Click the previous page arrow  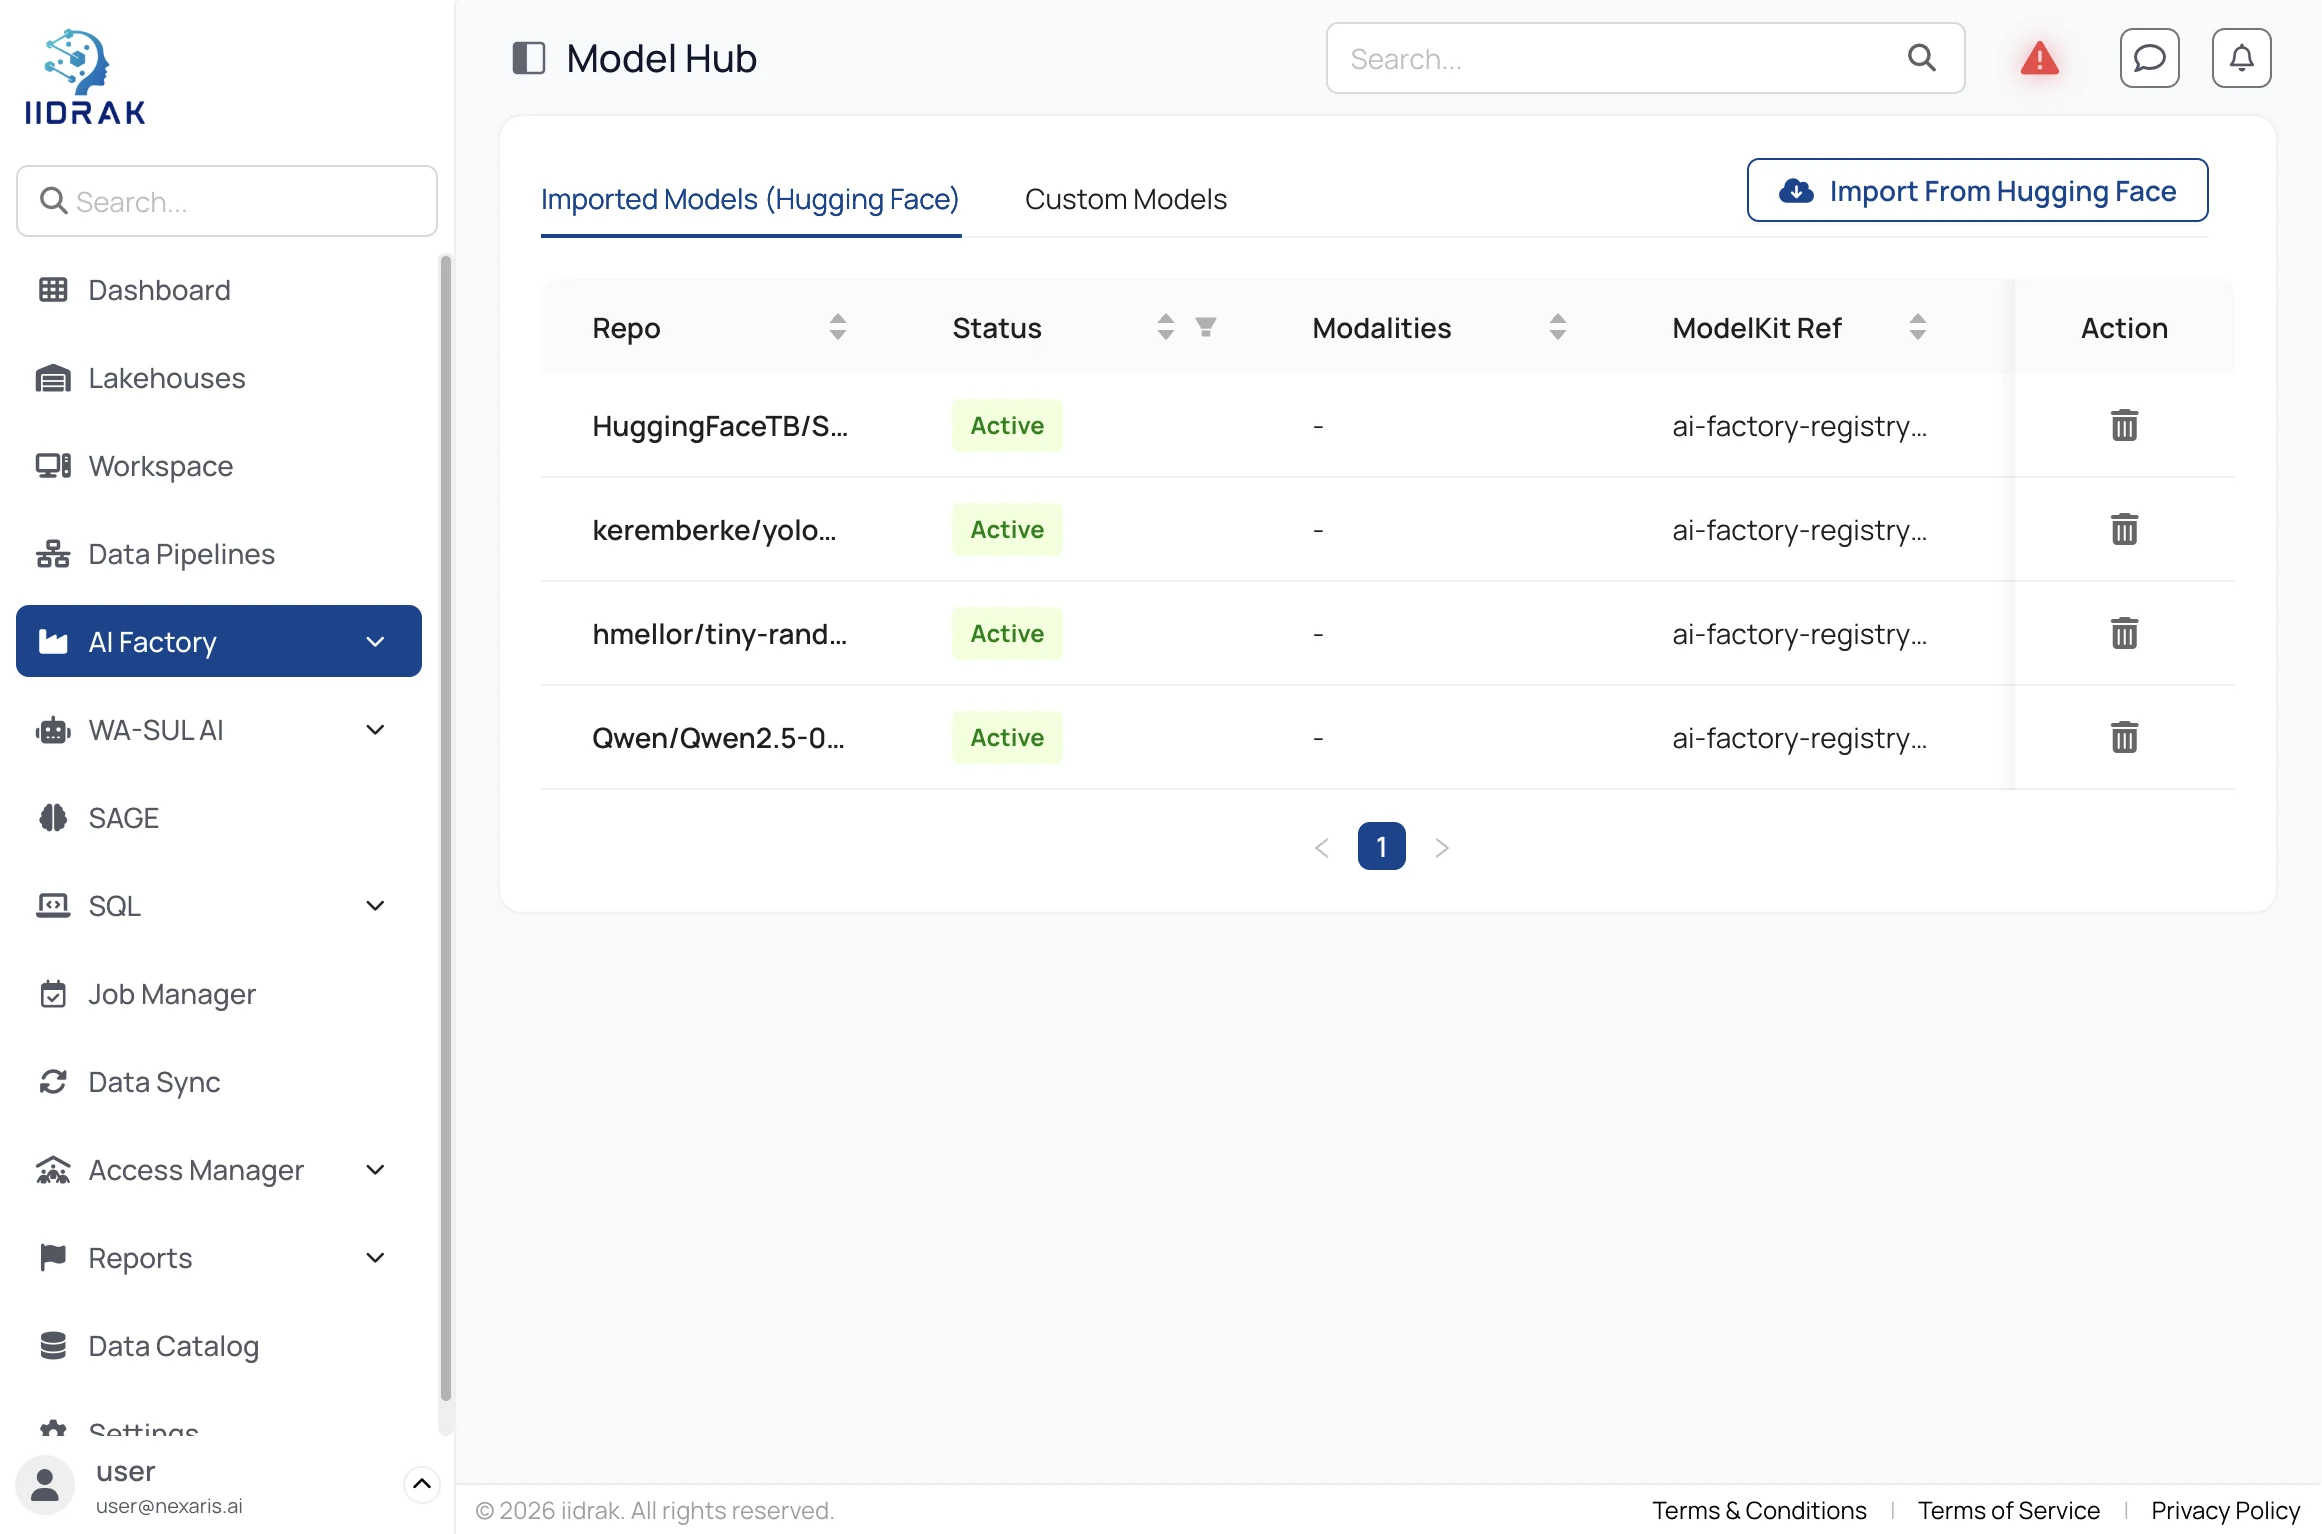point(1321,847)
